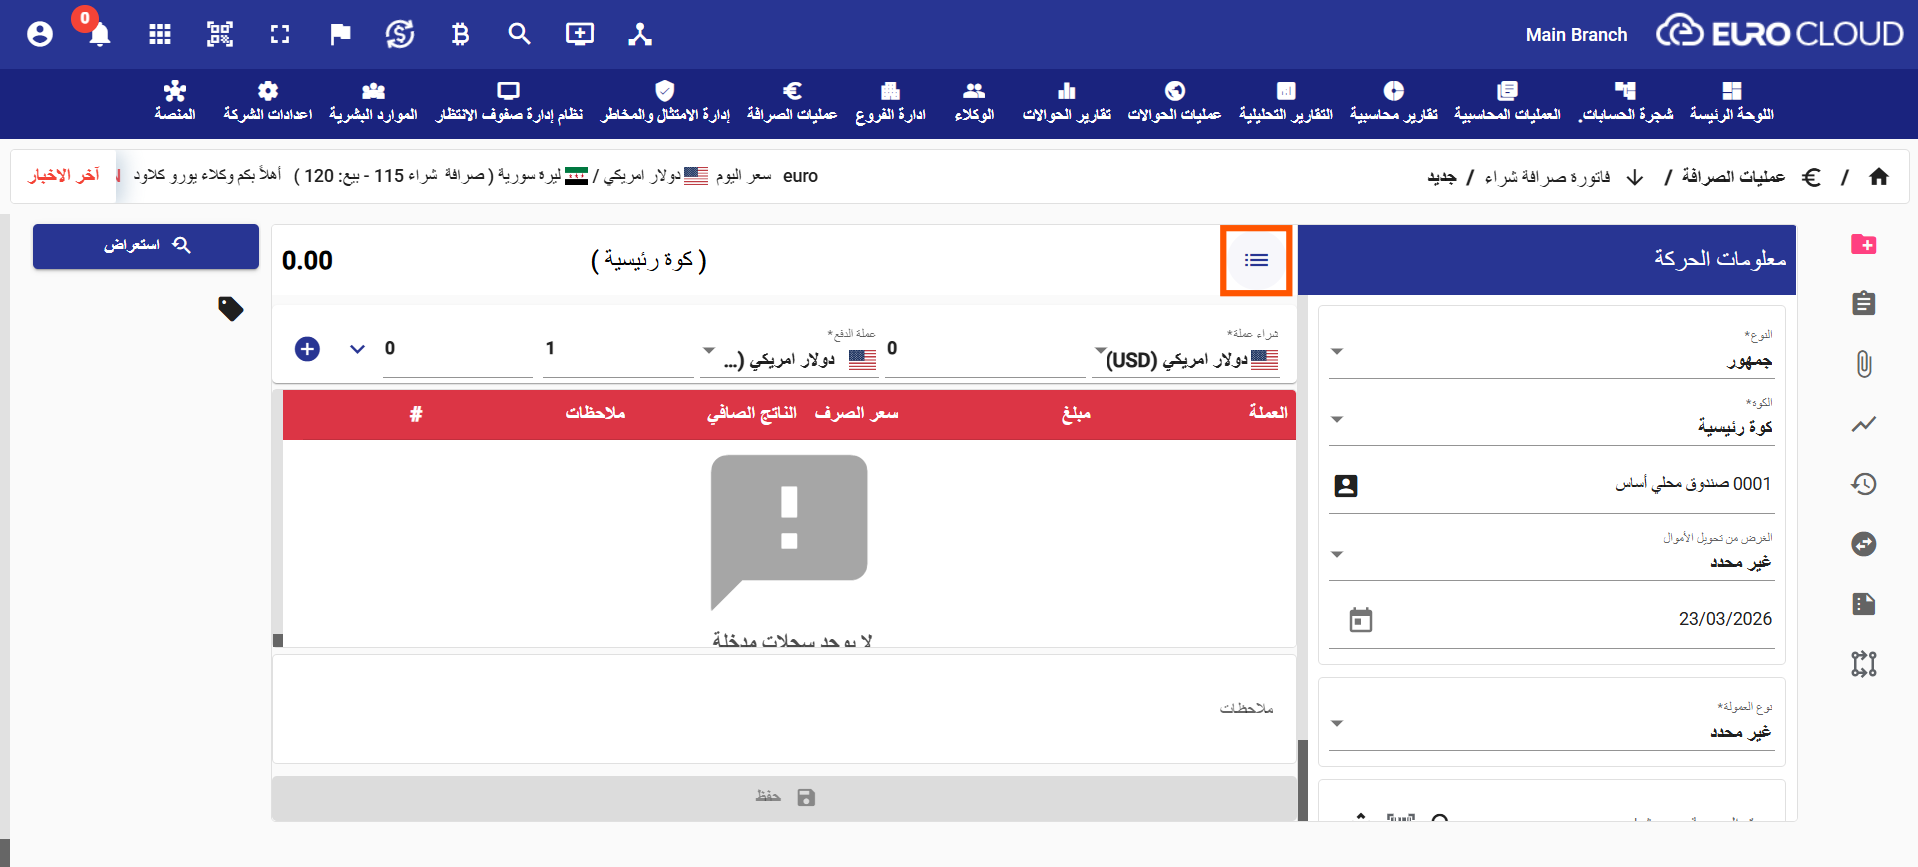
Task: Click the استعراض browse button
Action: click(146, 246)
